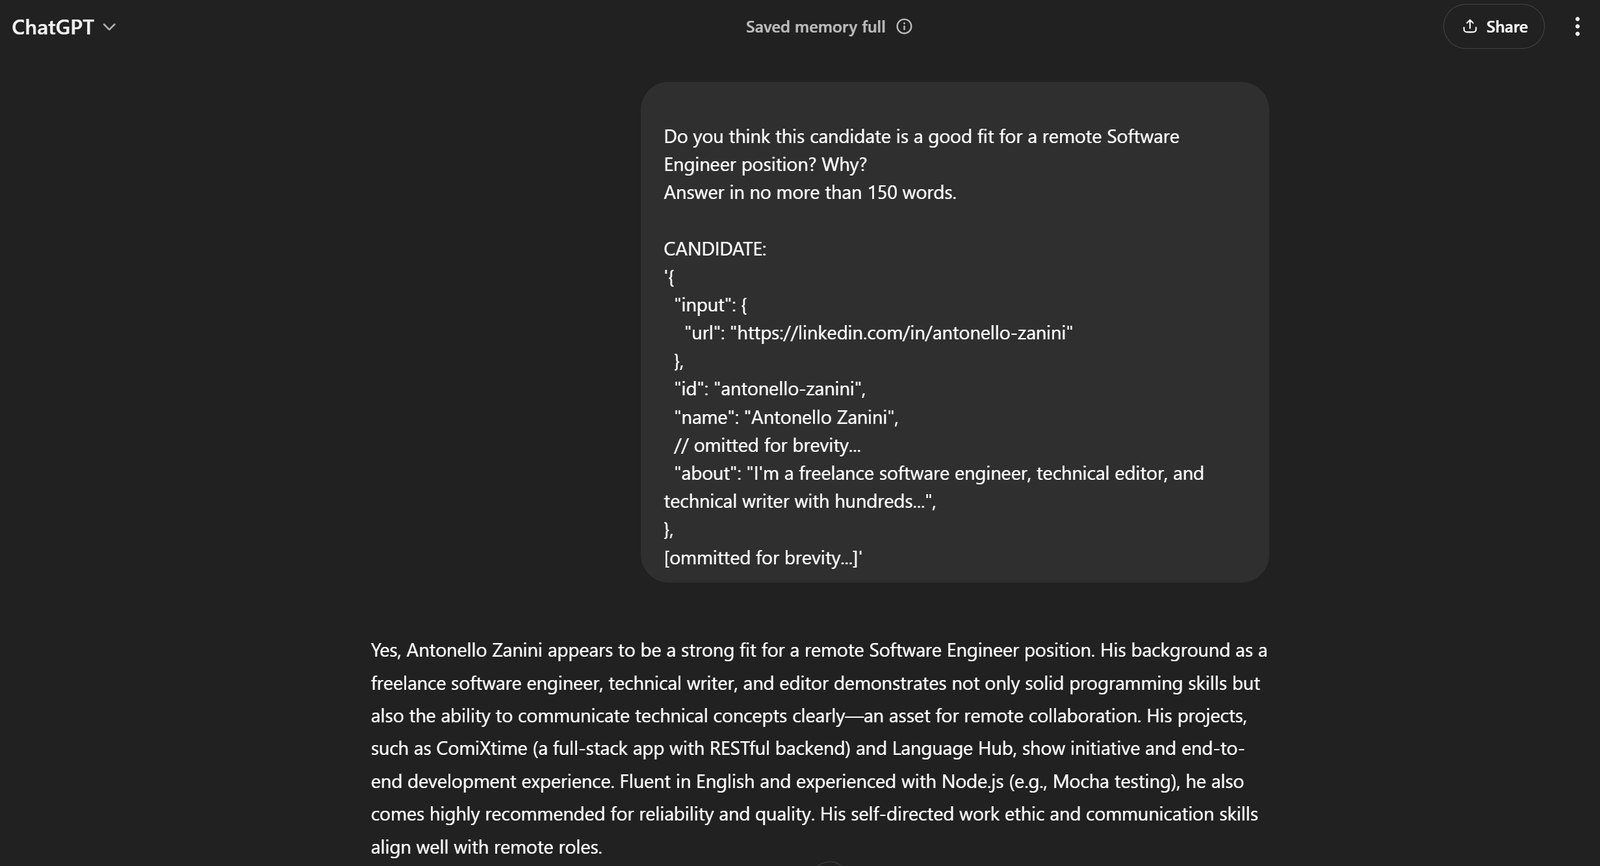Click the Share button
The width and height of the screenshot is (1600, 866).
[x=1494, y=26]
